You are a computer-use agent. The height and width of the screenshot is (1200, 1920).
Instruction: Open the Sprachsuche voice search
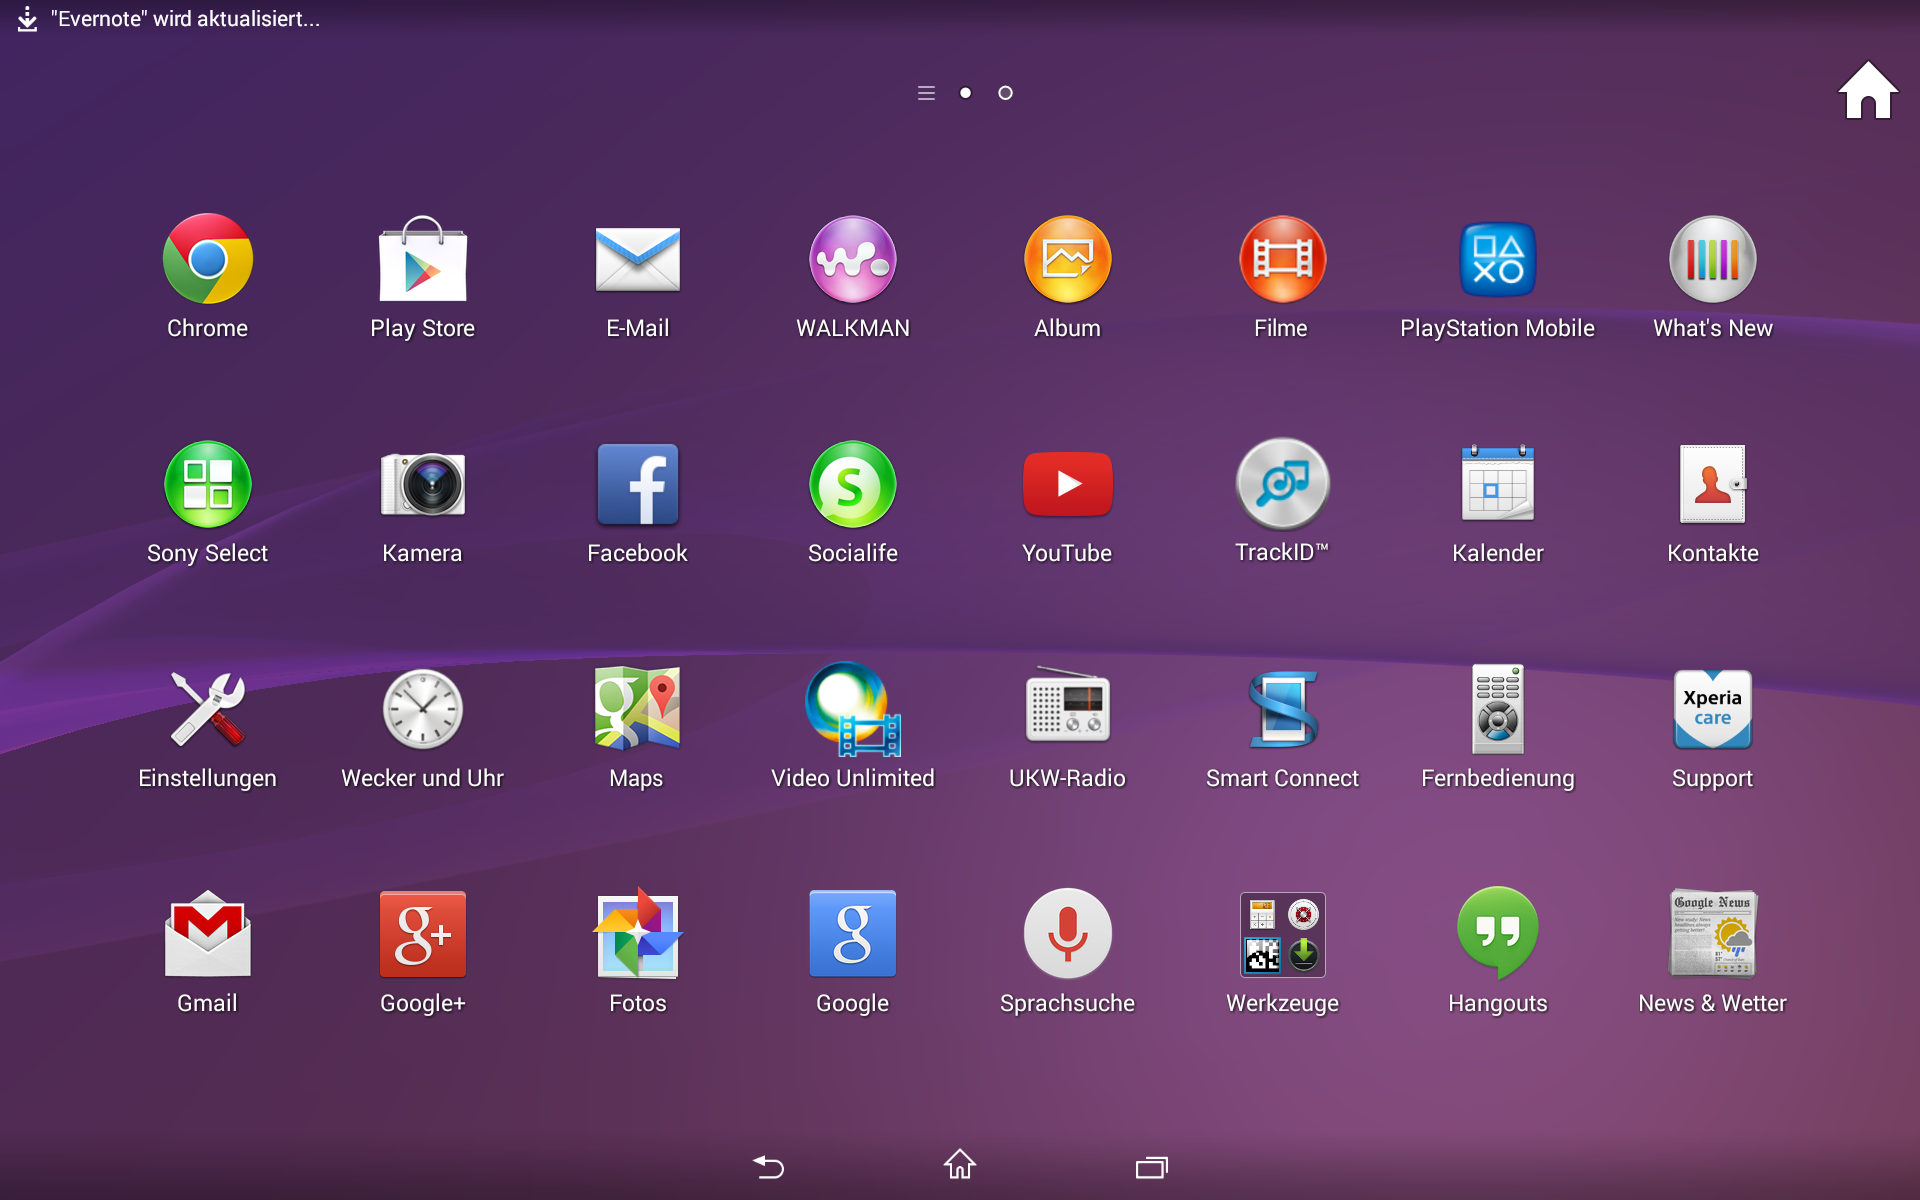coord(1067,934)
